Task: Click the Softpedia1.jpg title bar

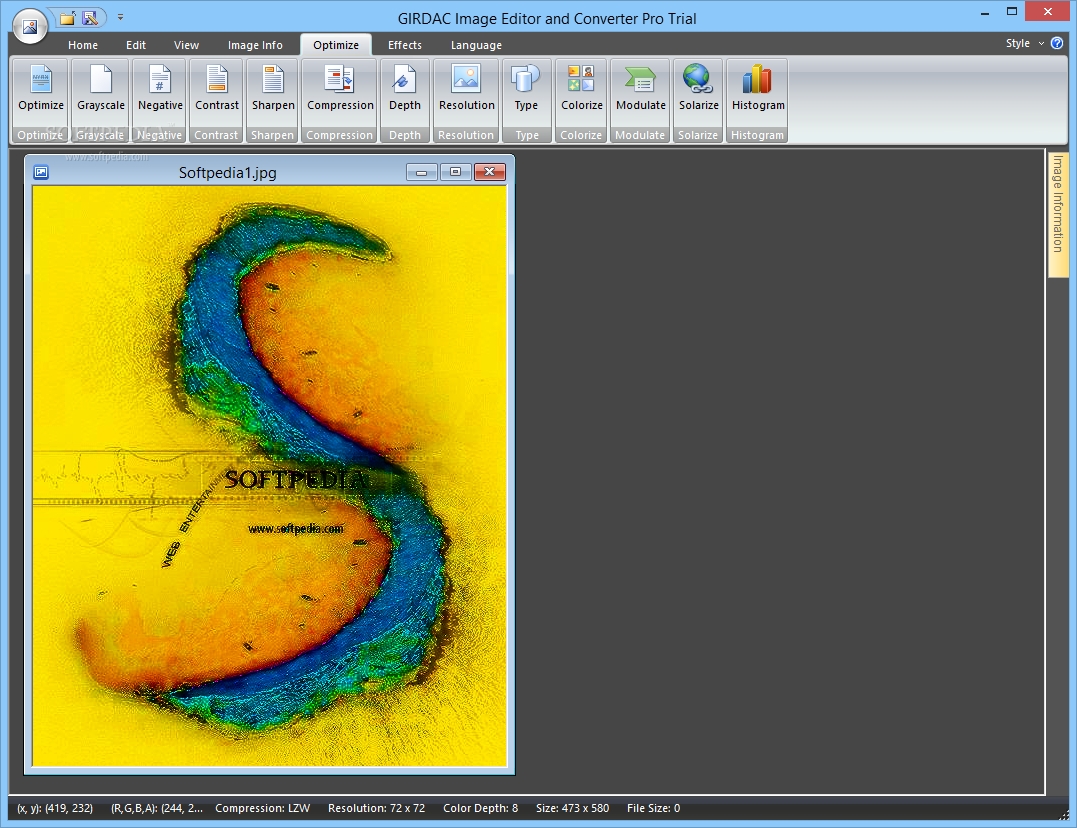Action: coord(227,172)
